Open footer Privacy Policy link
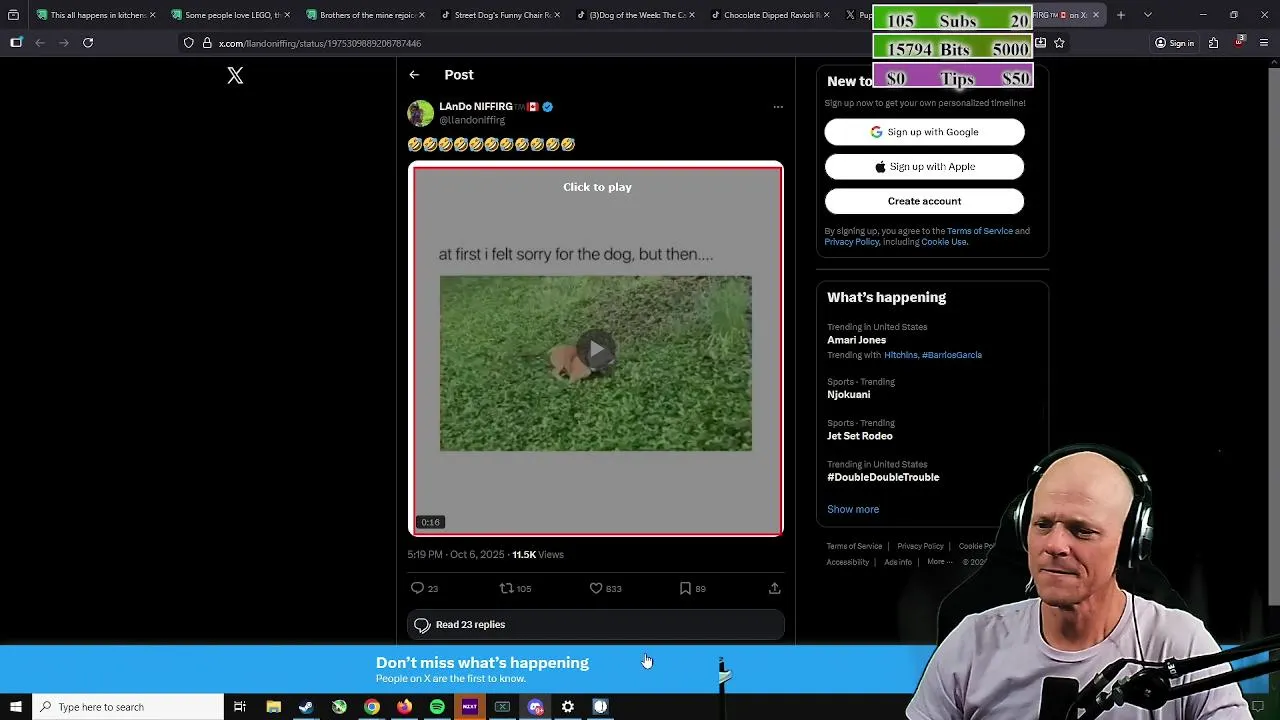The image size is (1280, 720). [x=920, y=546]
